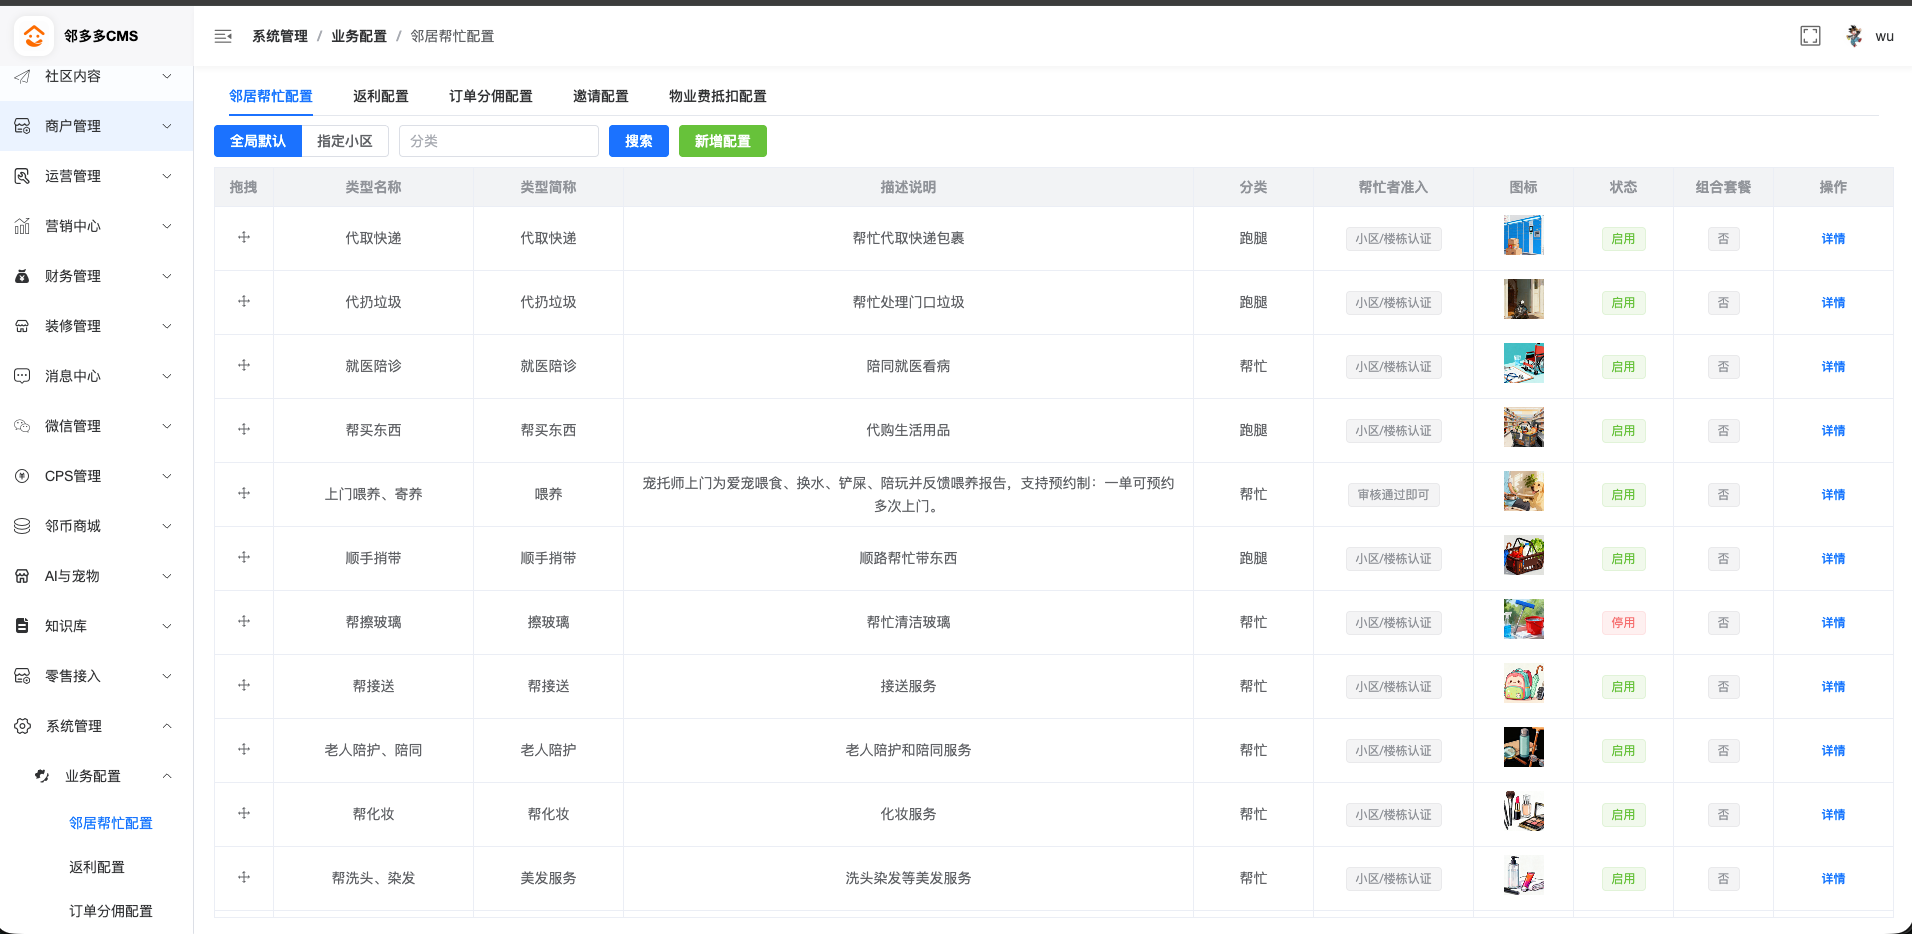Expand the 营销中心 menu chevron
The height and width of the screenshot is (934, 1912).
167,226
